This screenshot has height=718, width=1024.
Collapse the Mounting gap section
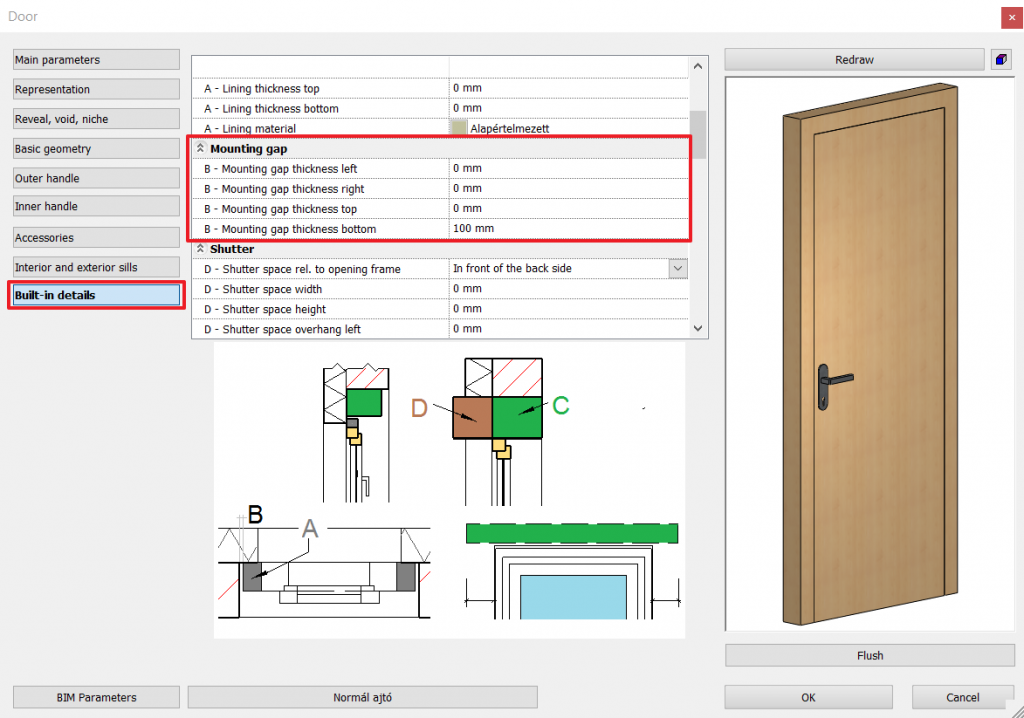point(200,149)
